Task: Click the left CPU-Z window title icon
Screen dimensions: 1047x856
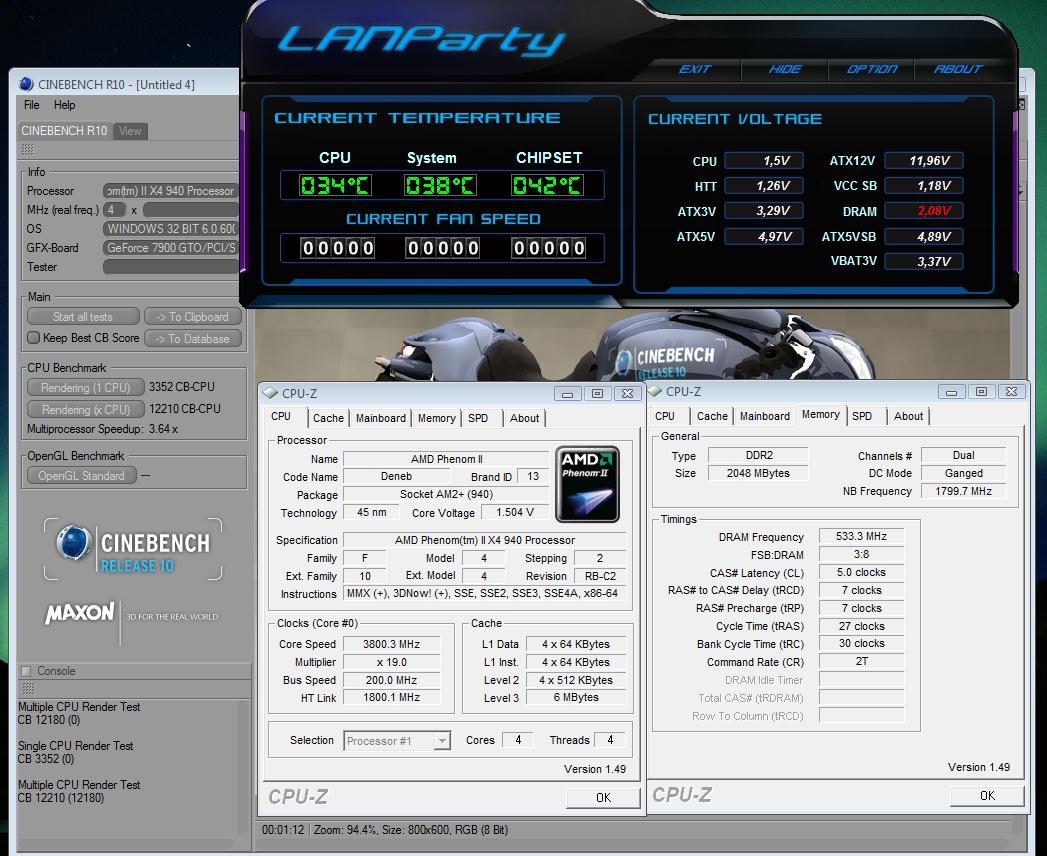Action: pyautogui.click(x=270, y=393)
